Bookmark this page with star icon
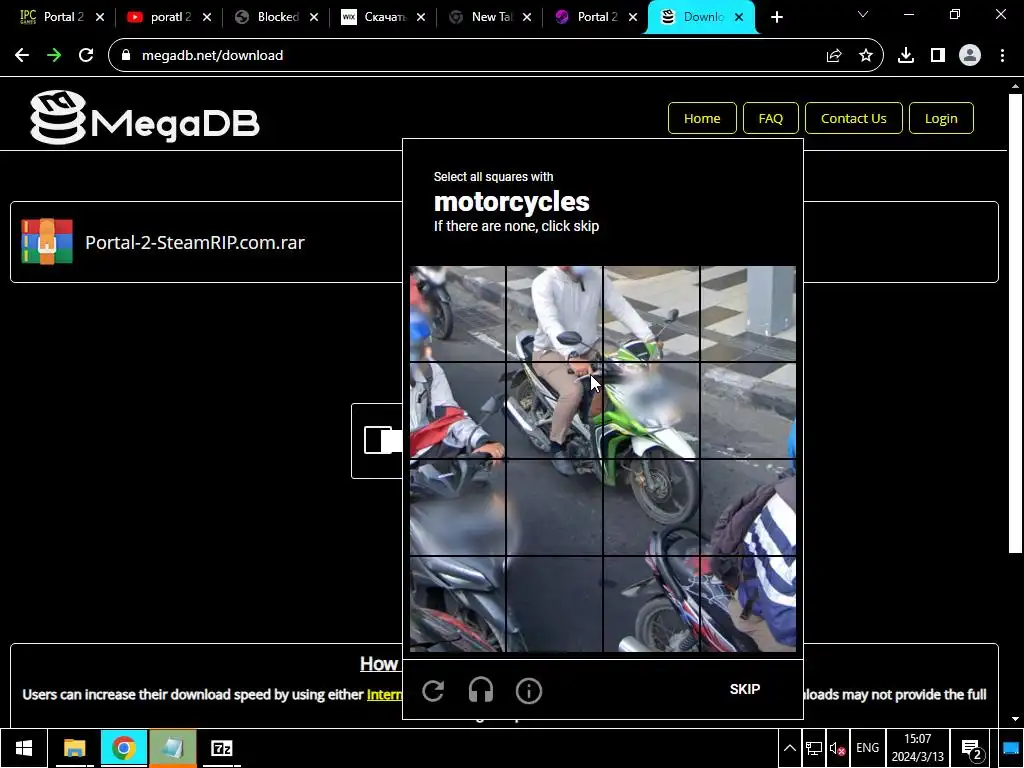This screenshot has width=1024, height=768. tap(866, 56)
